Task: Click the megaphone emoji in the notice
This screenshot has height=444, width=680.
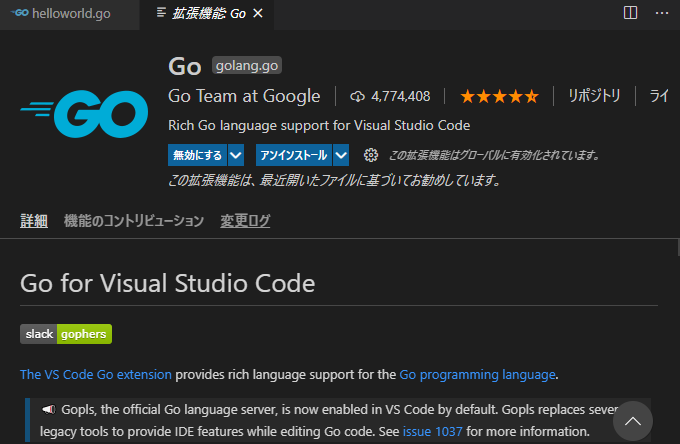Action: point(49,409)
